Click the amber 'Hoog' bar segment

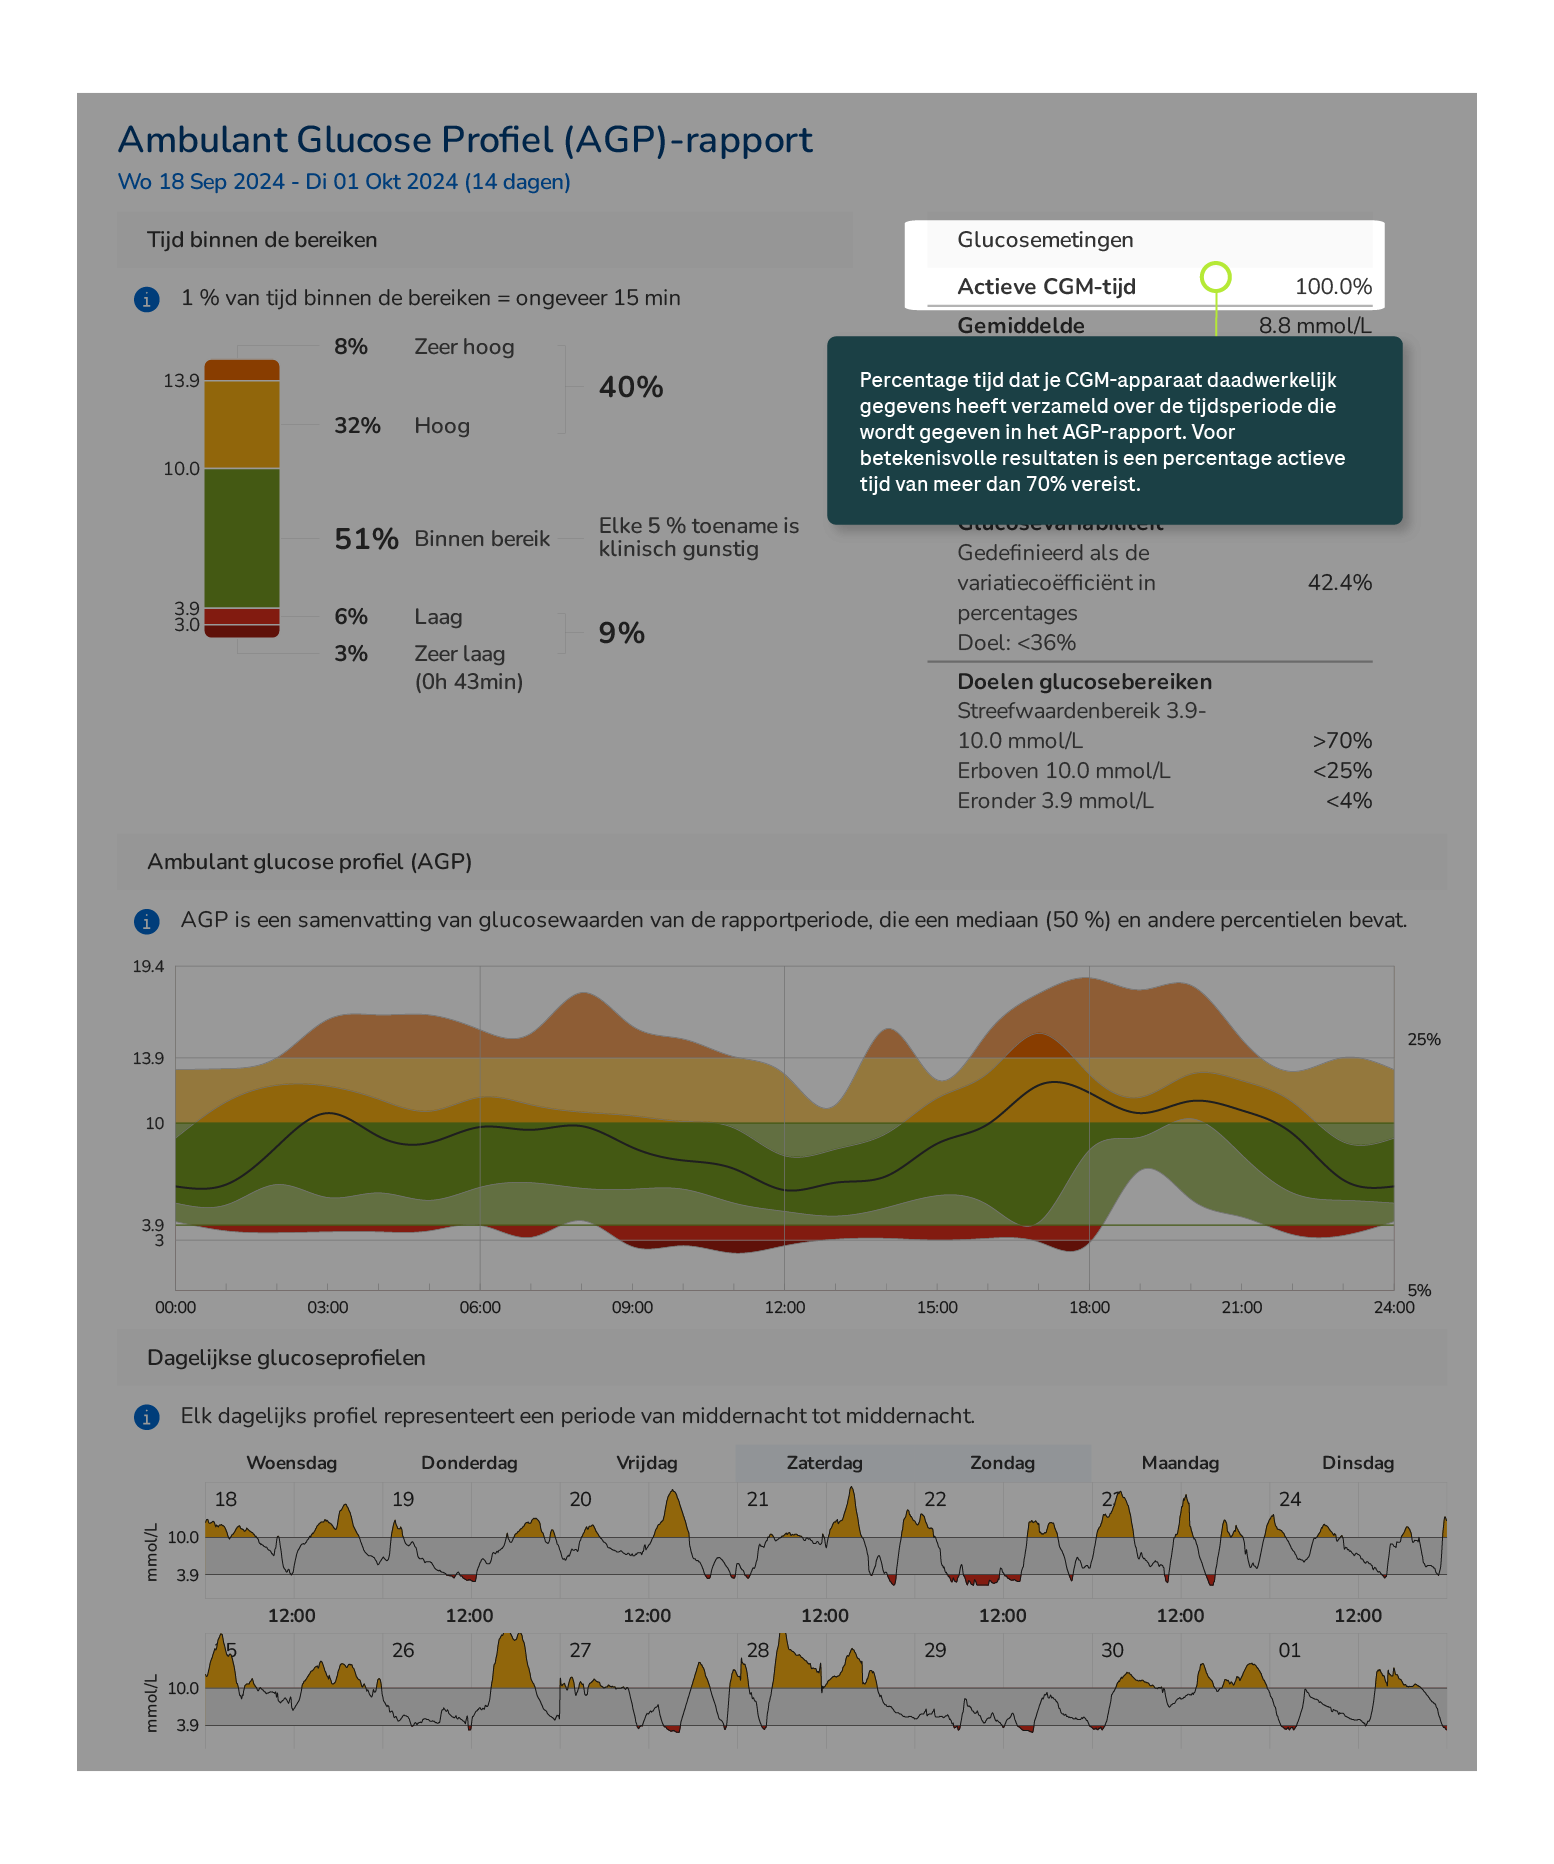pos(242,424)
